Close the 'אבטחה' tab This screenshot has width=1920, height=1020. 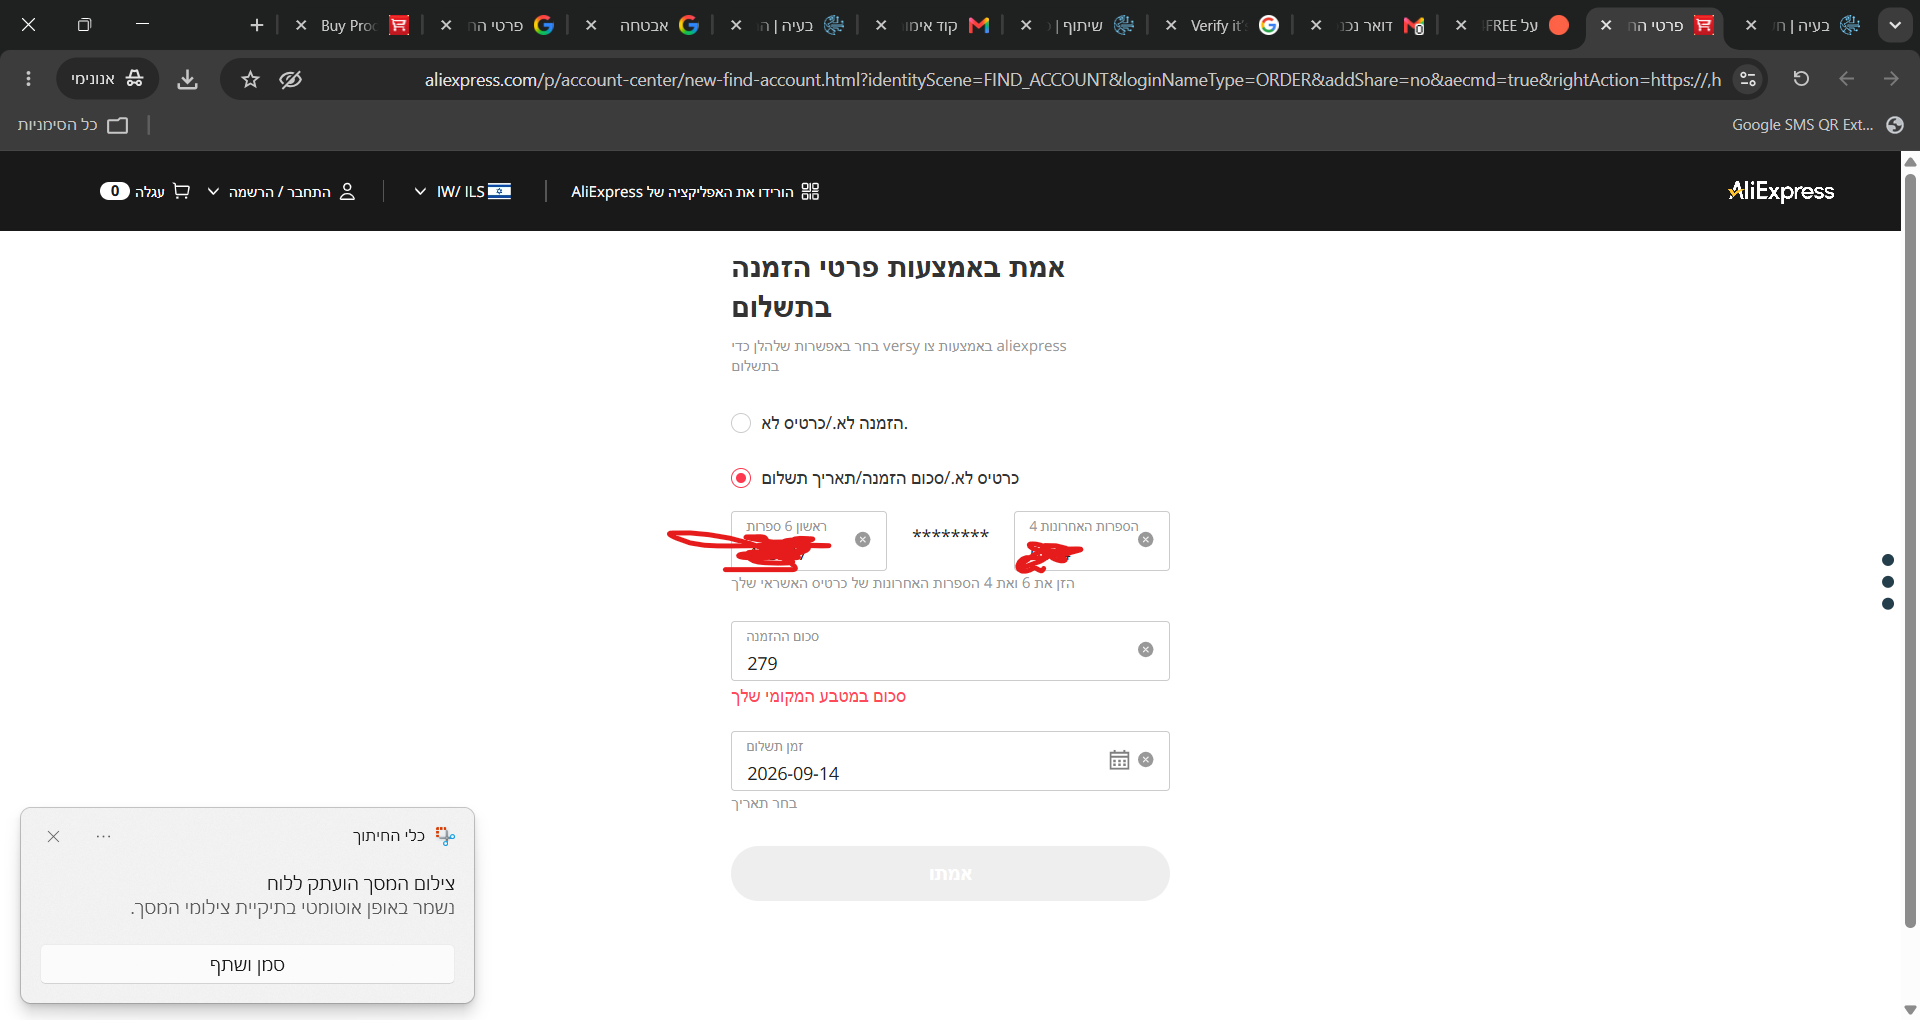(x=591, y=25)
